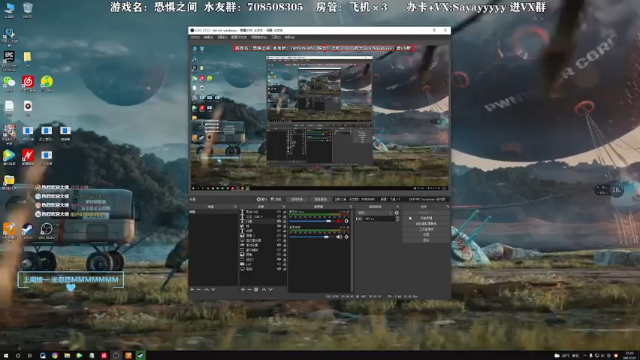Toggle lock icon of the highlighted source row

coord(284,221)
